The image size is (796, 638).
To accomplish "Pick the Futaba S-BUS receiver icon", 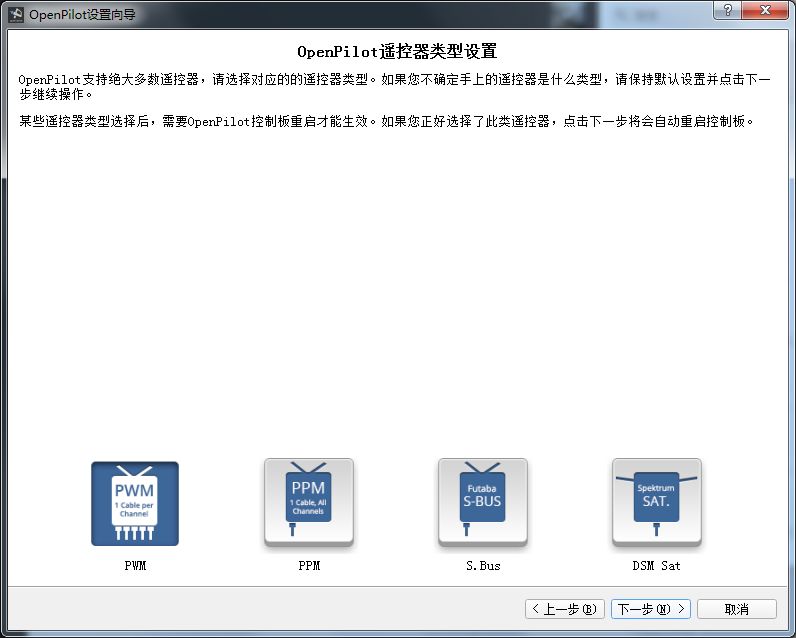I will pos(483,502).
